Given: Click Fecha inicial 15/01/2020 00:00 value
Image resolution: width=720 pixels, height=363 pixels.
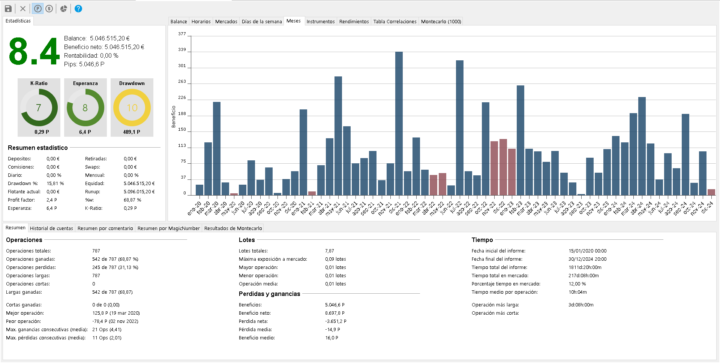Looking at the screenshot, I should coord(587,251).
